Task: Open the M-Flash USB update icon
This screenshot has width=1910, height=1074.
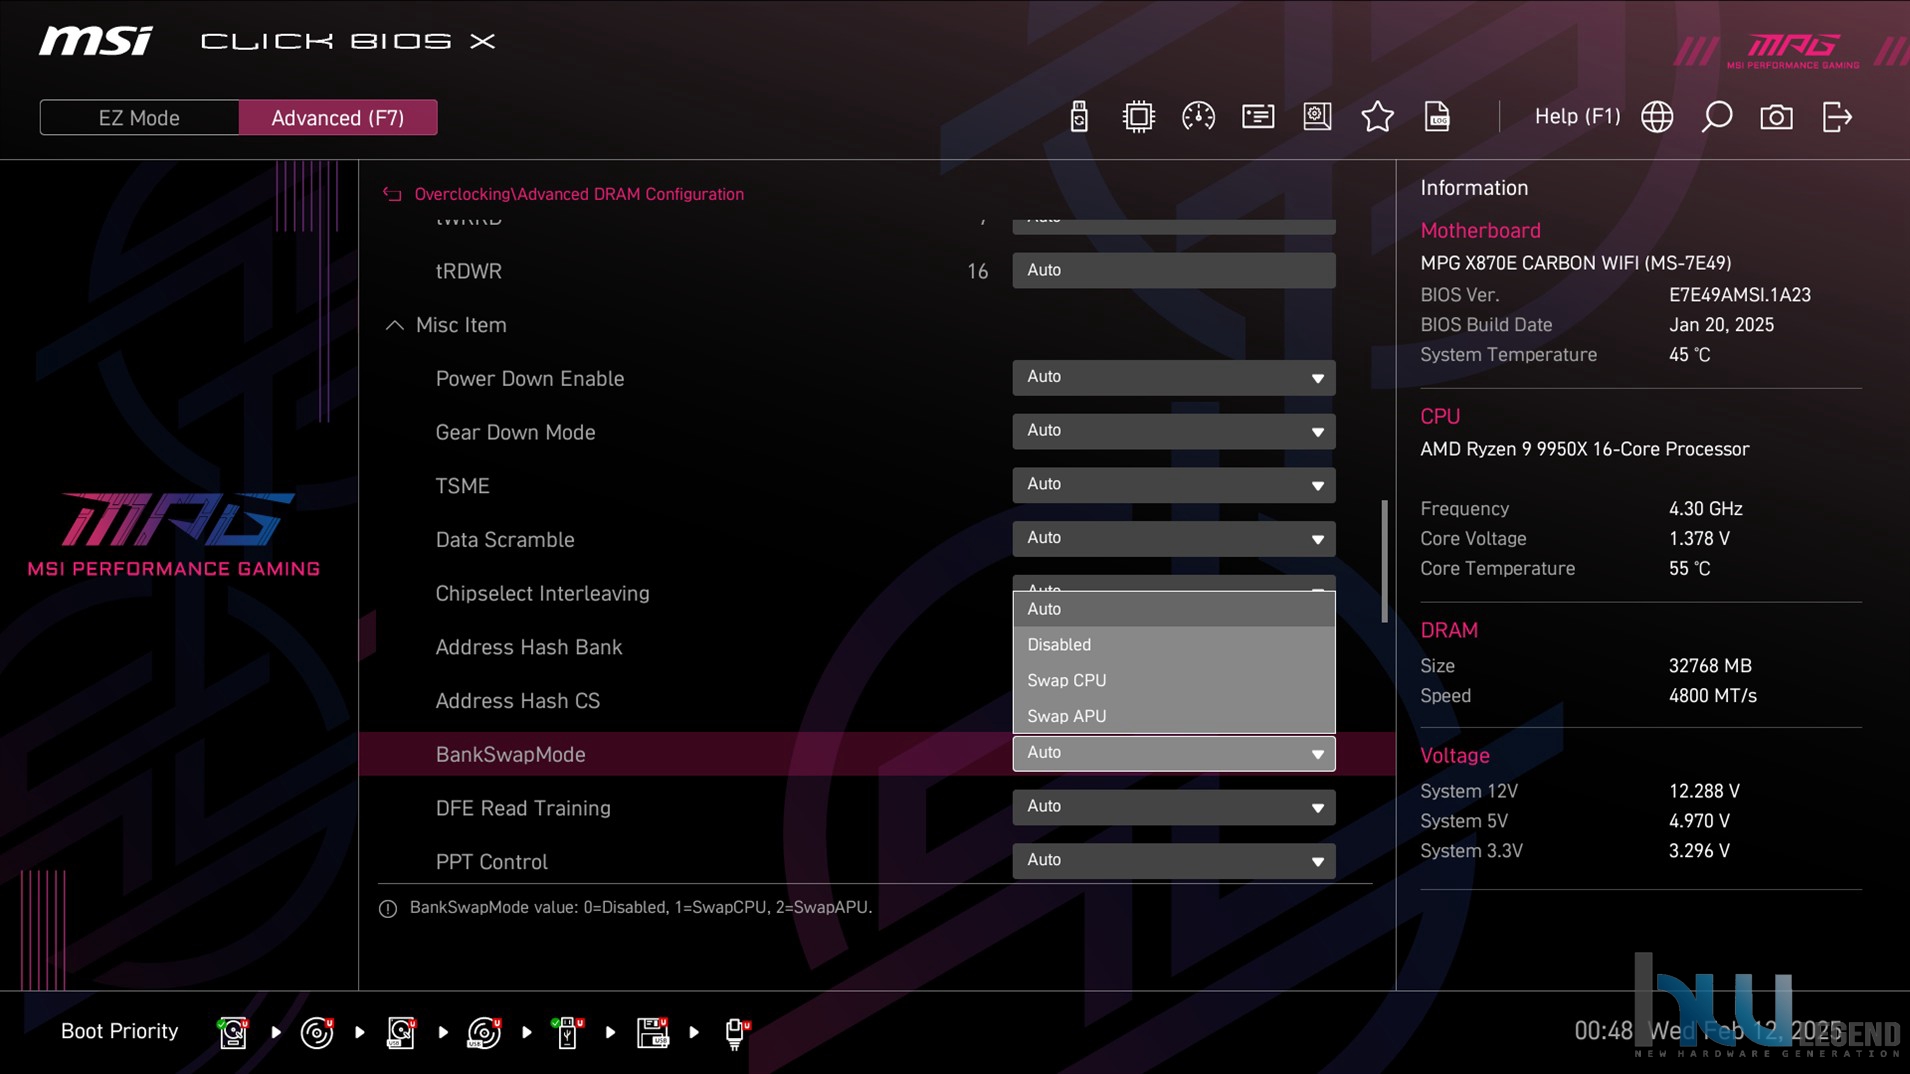Action: pos(1079,117)
